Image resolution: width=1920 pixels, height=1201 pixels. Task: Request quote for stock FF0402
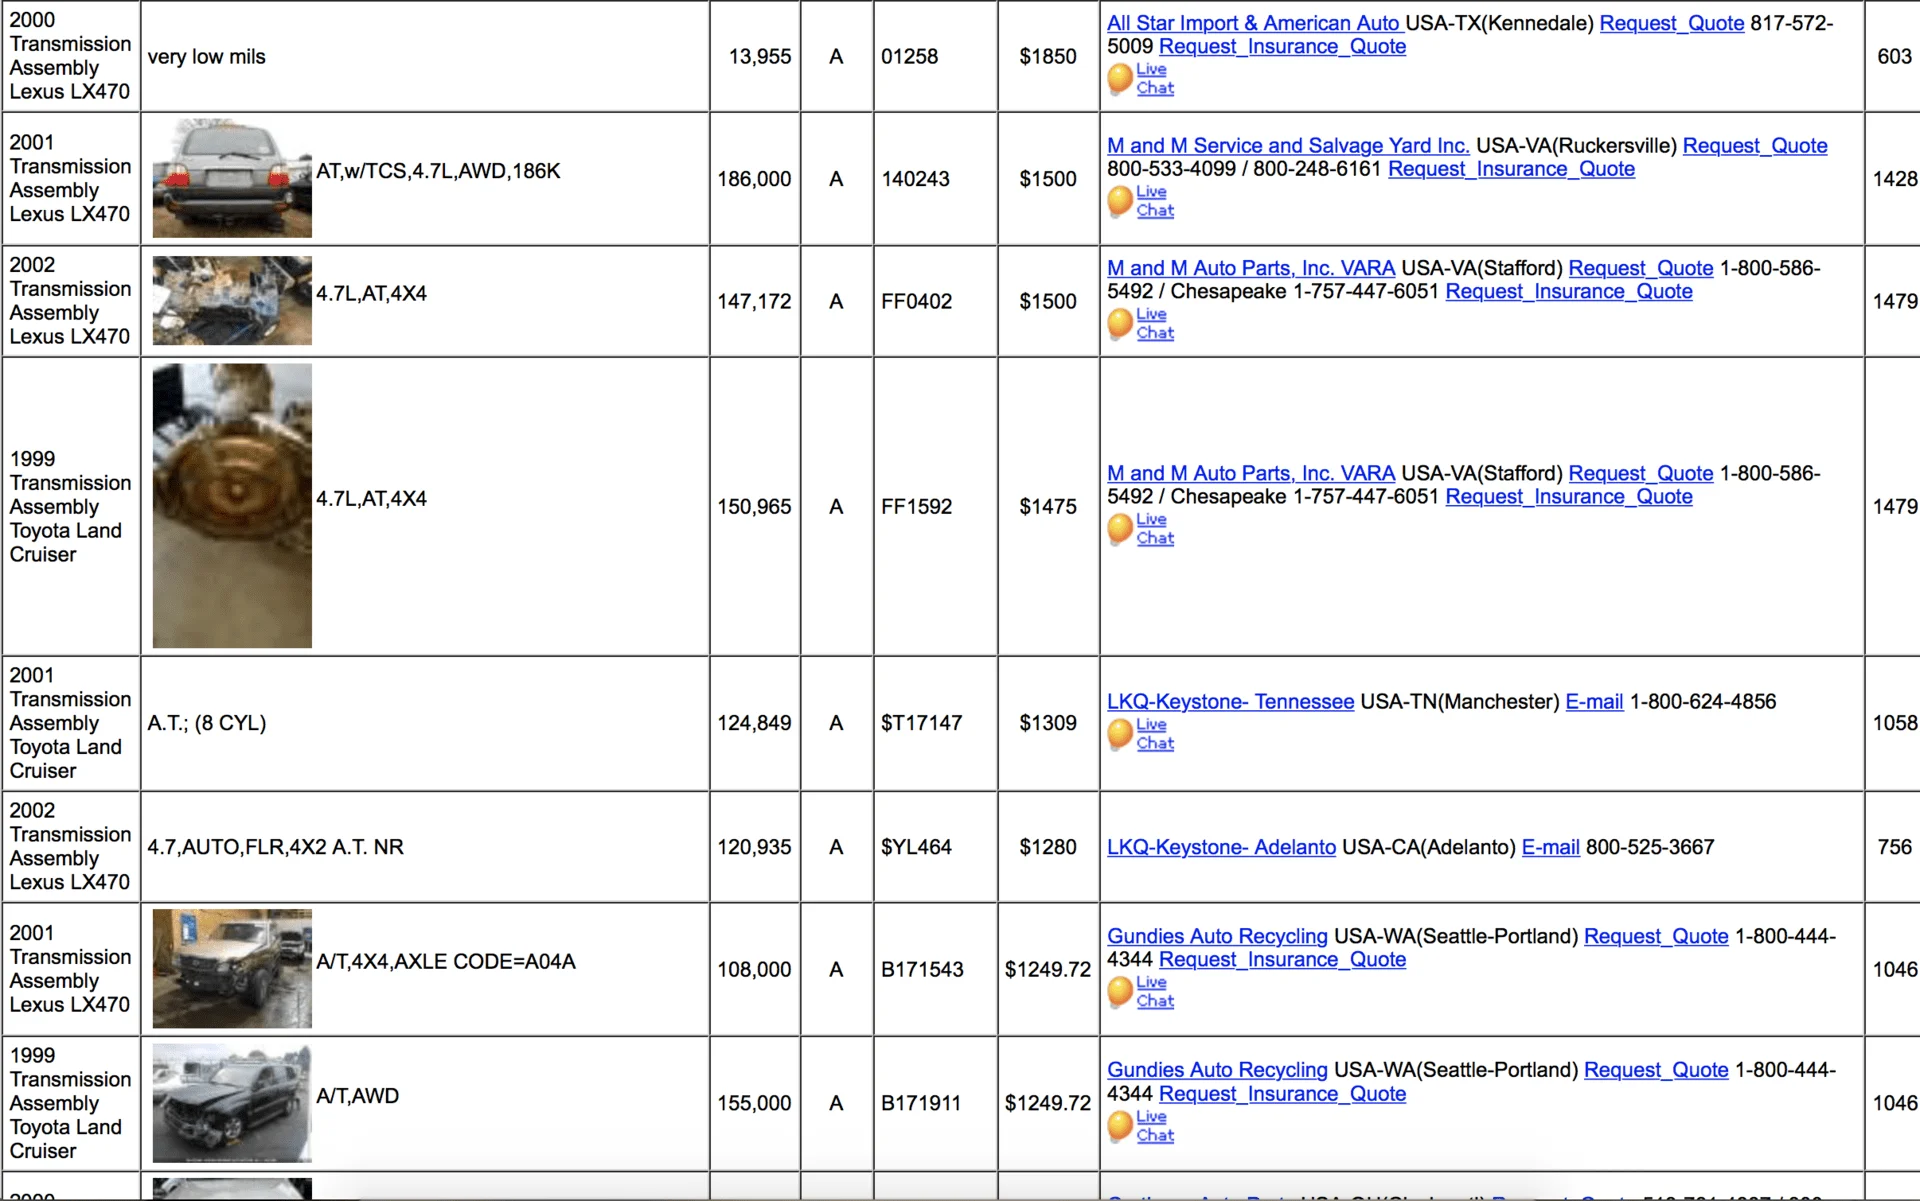point(1641,268)
